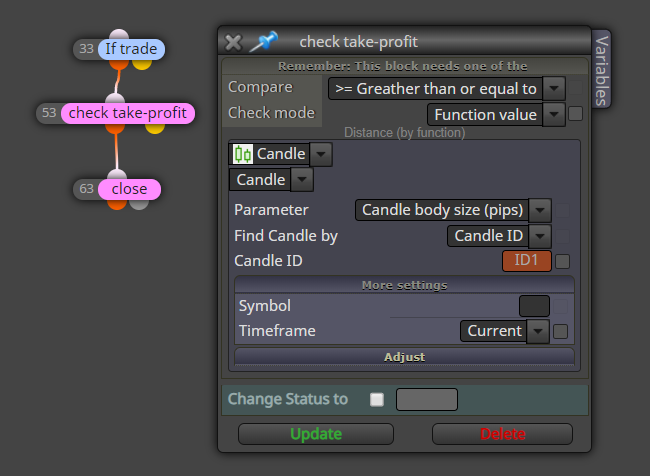The height and width of the screenshot is (476, 650).
Task: Click the red Delete button
Action: click(x=502, y=434)
